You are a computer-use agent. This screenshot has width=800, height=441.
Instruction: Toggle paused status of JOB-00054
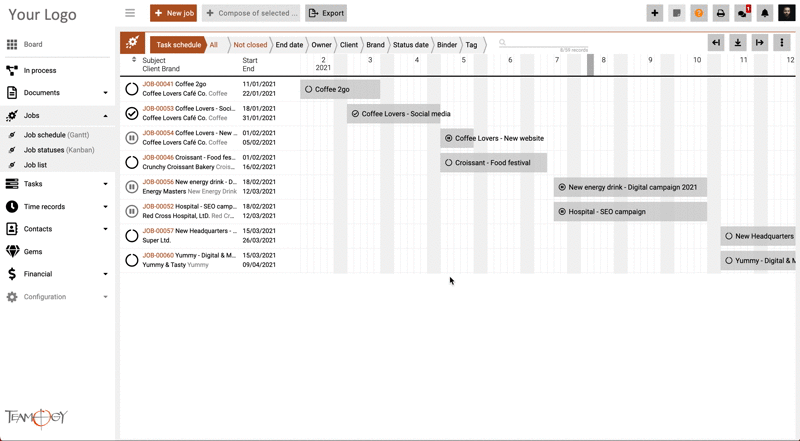(132, 138)
